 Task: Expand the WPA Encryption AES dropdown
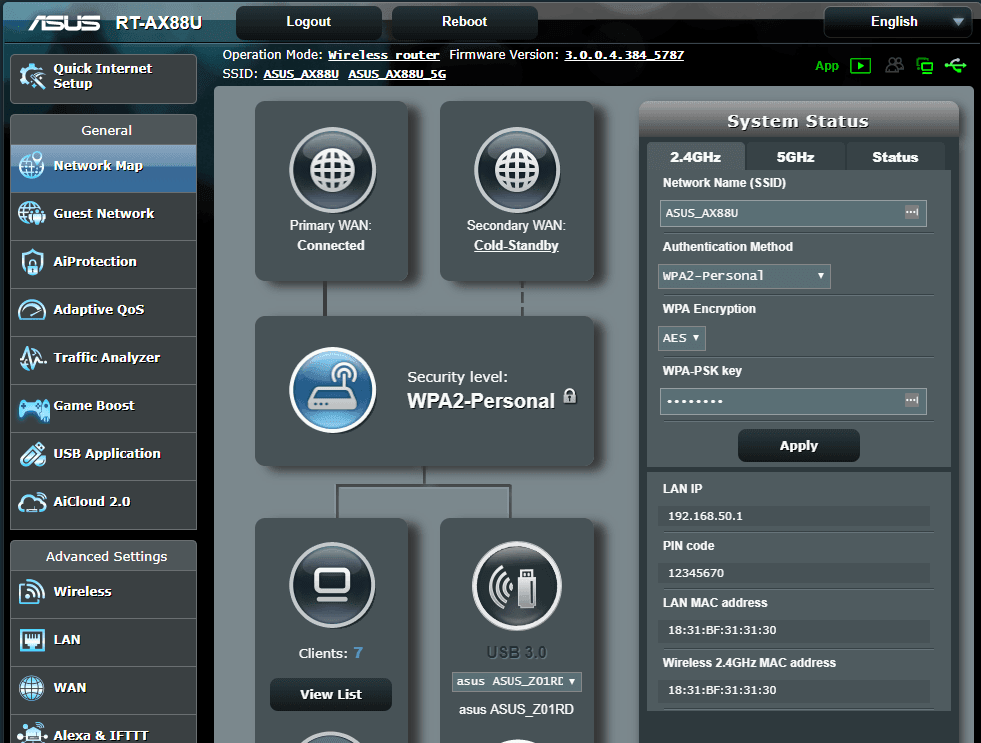click(x=681, y=338)
